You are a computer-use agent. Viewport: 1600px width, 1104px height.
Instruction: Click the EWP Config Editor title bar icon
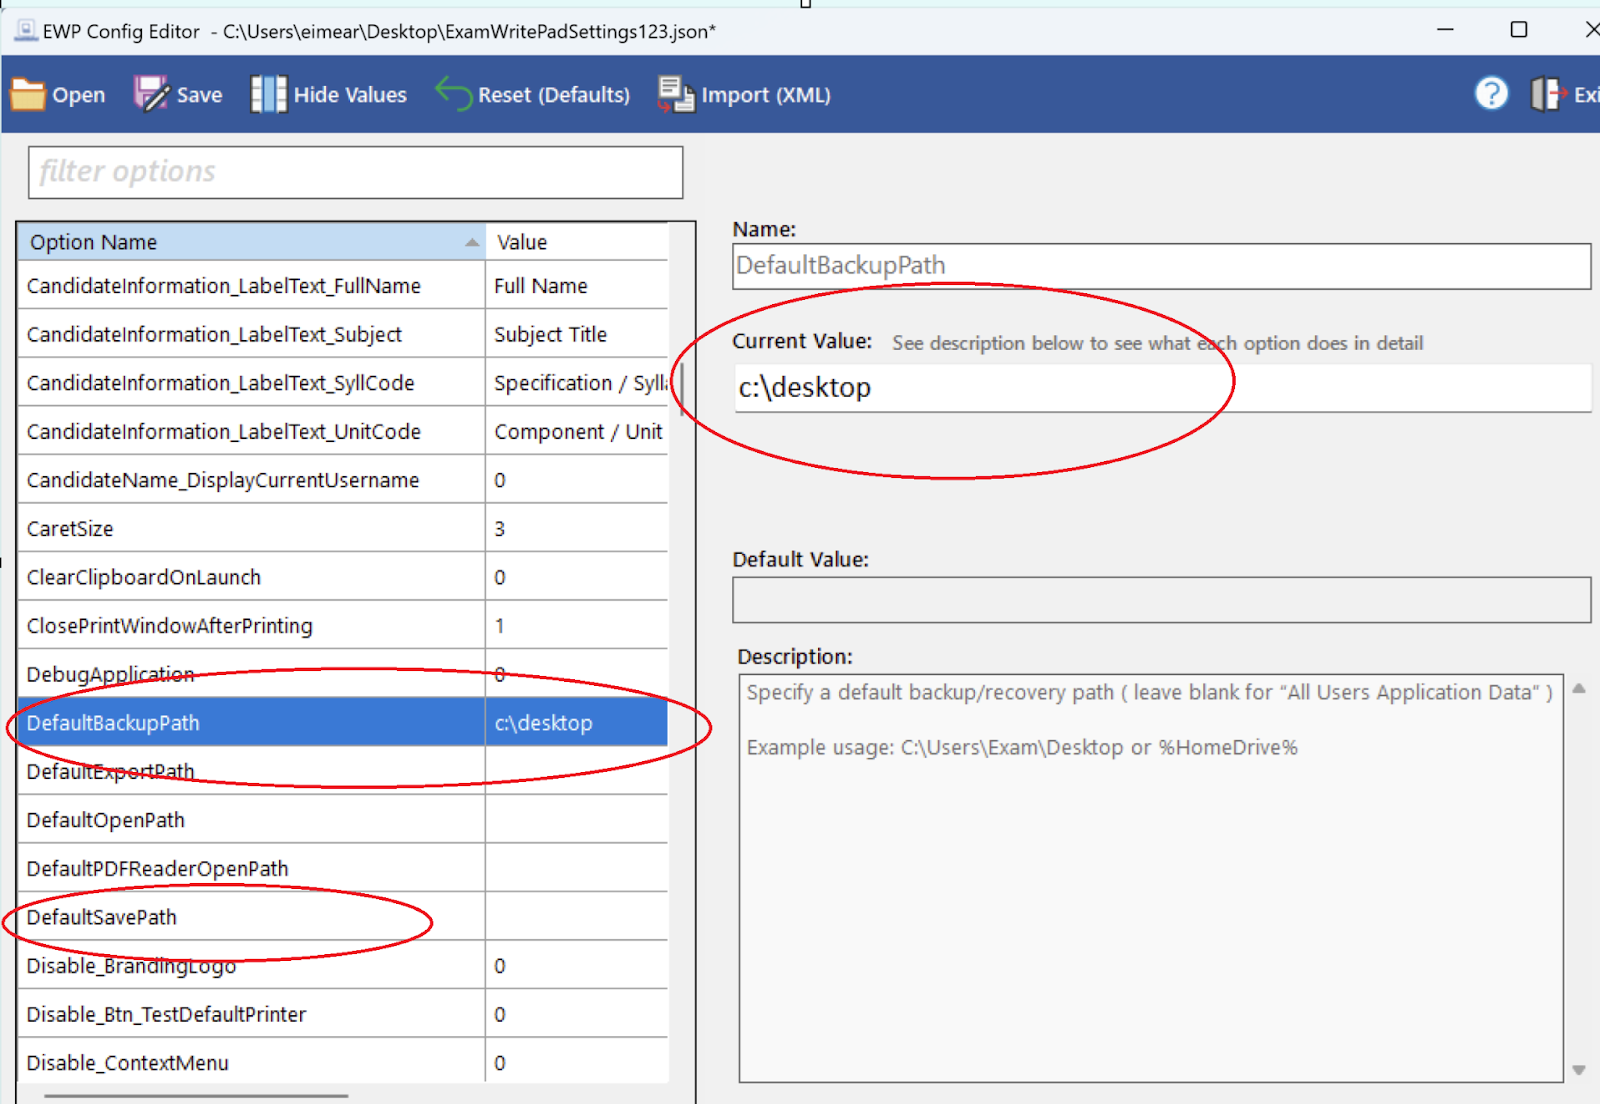(x=26, y=31)
